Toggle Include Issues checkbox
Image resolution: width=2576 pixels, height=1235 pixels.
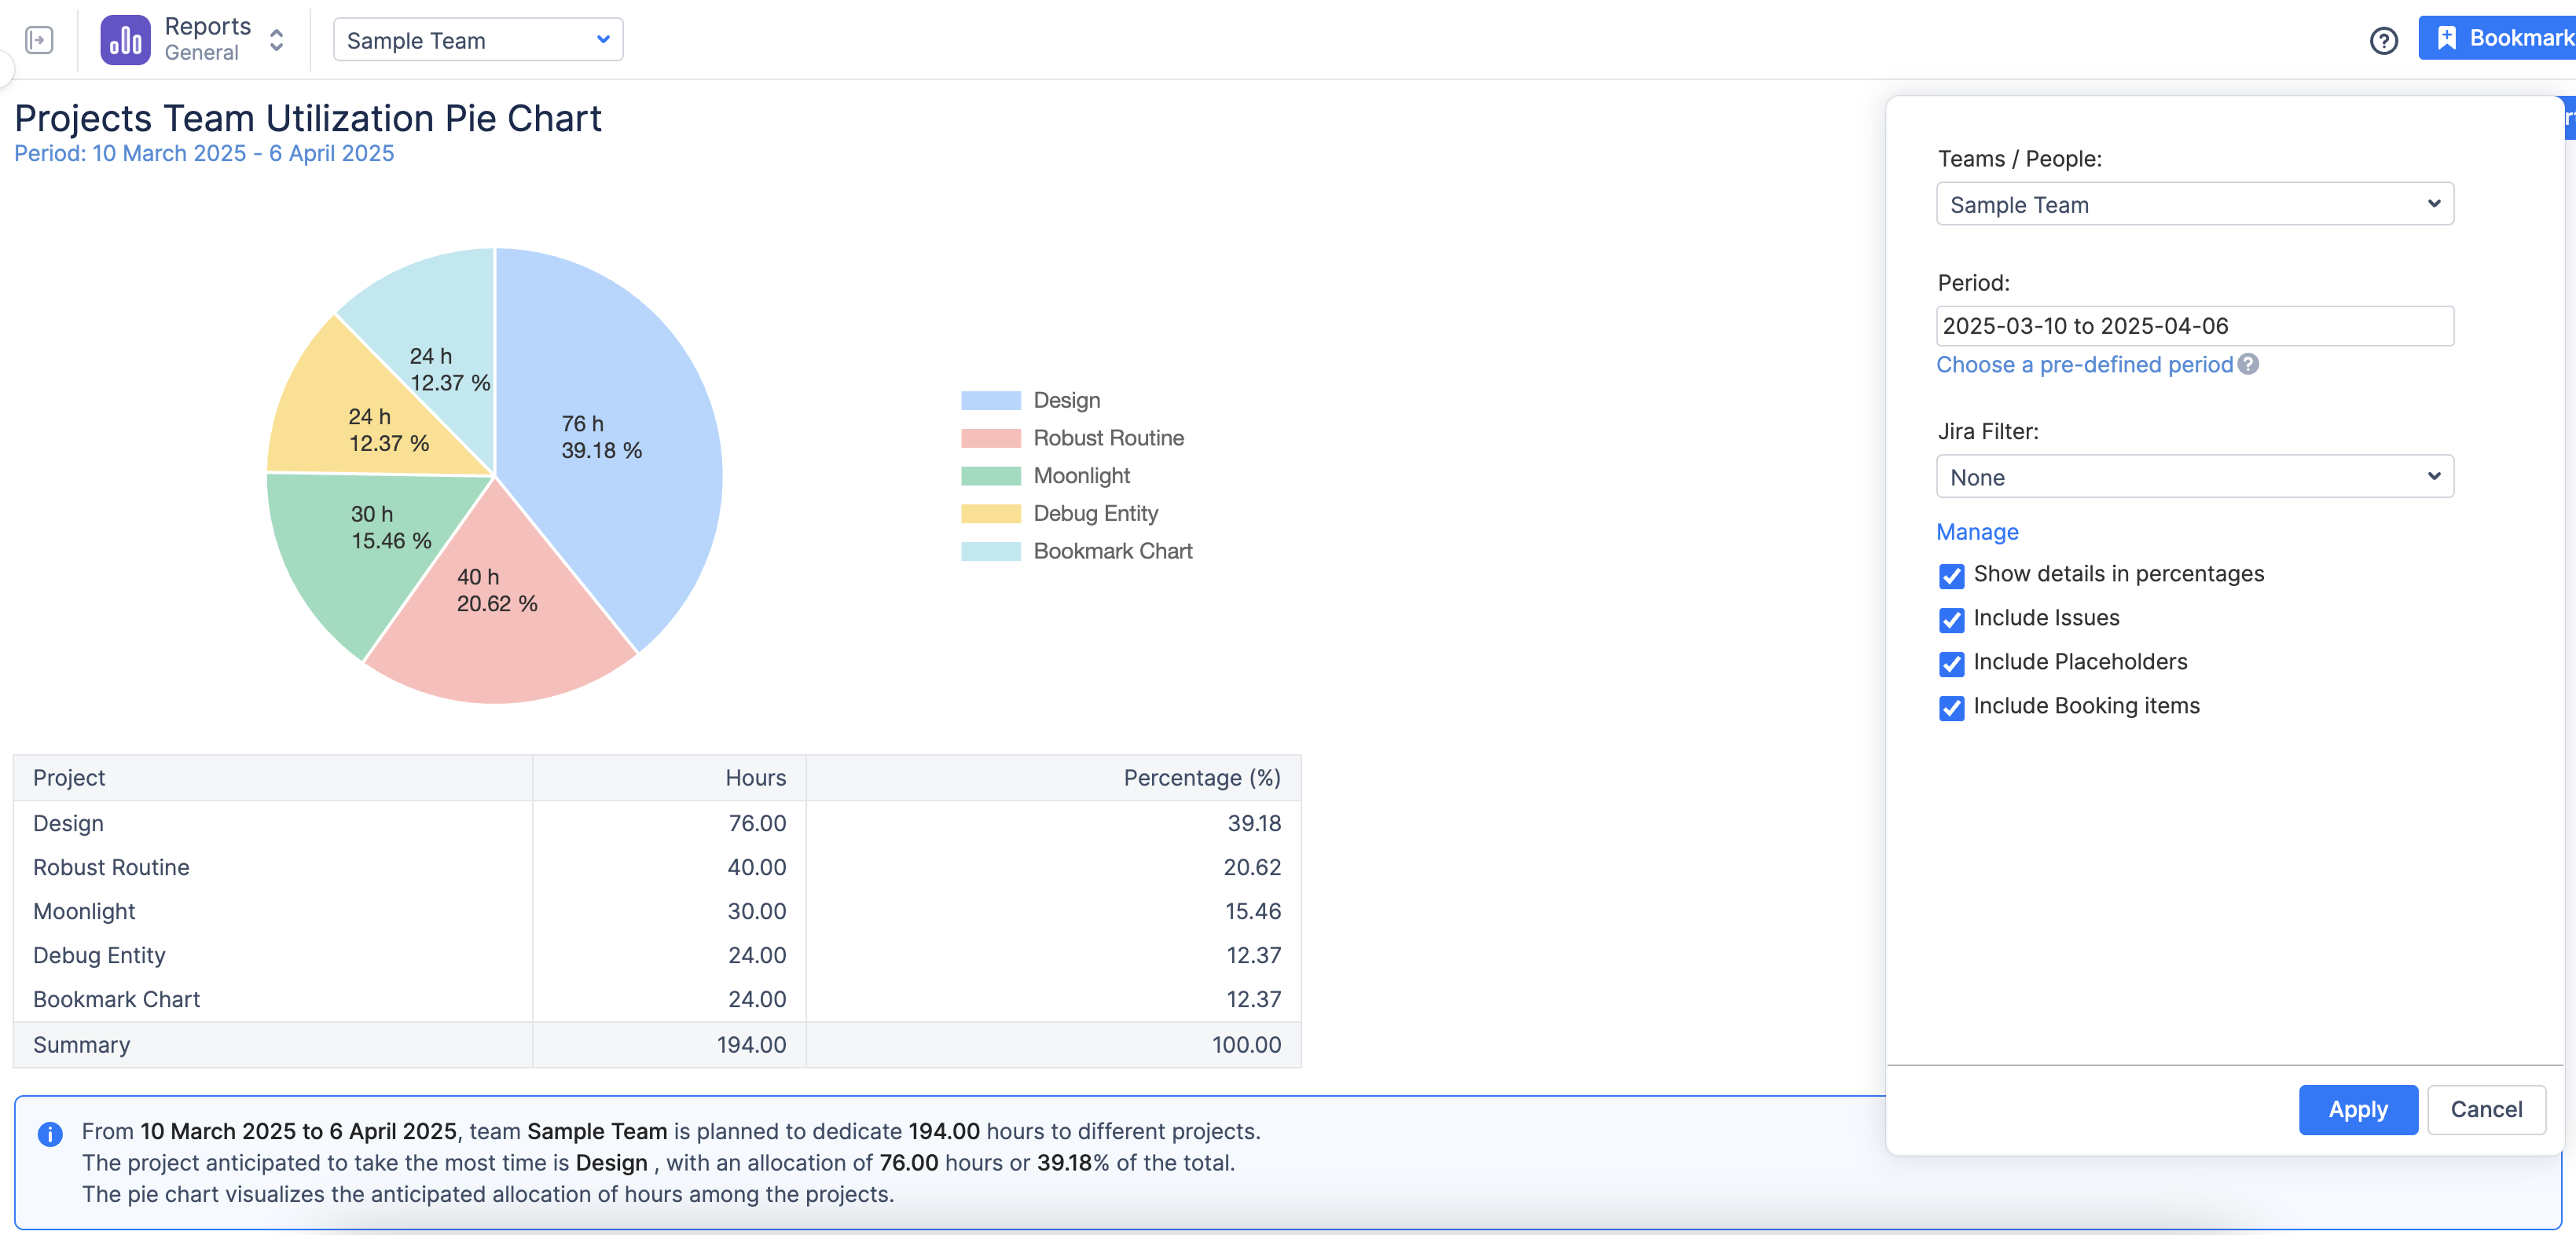1951,620
